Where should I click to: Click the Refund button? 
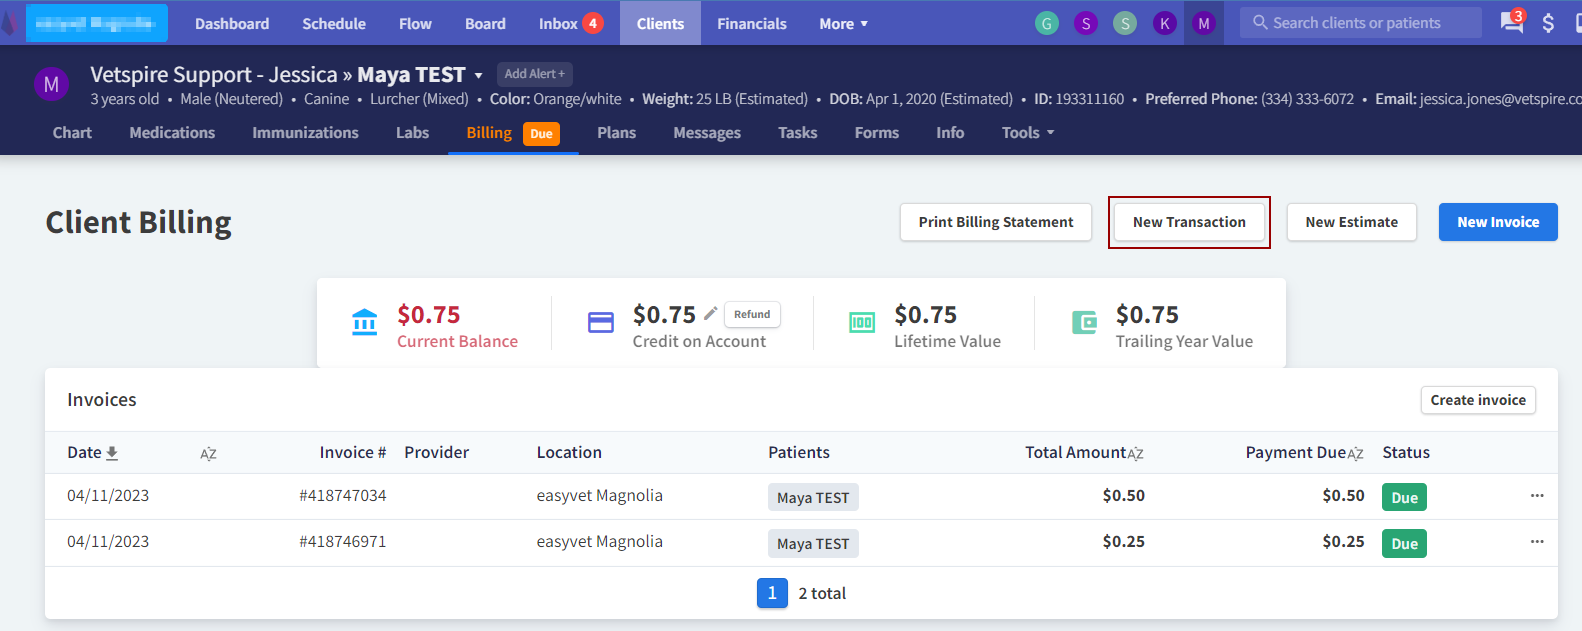pos(752,314)
